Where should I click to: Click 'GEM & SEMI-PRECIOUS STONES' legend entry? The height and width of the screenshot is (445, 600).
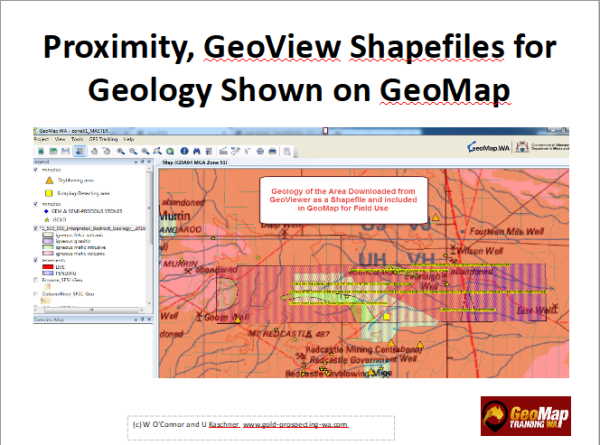coord(87,211)
